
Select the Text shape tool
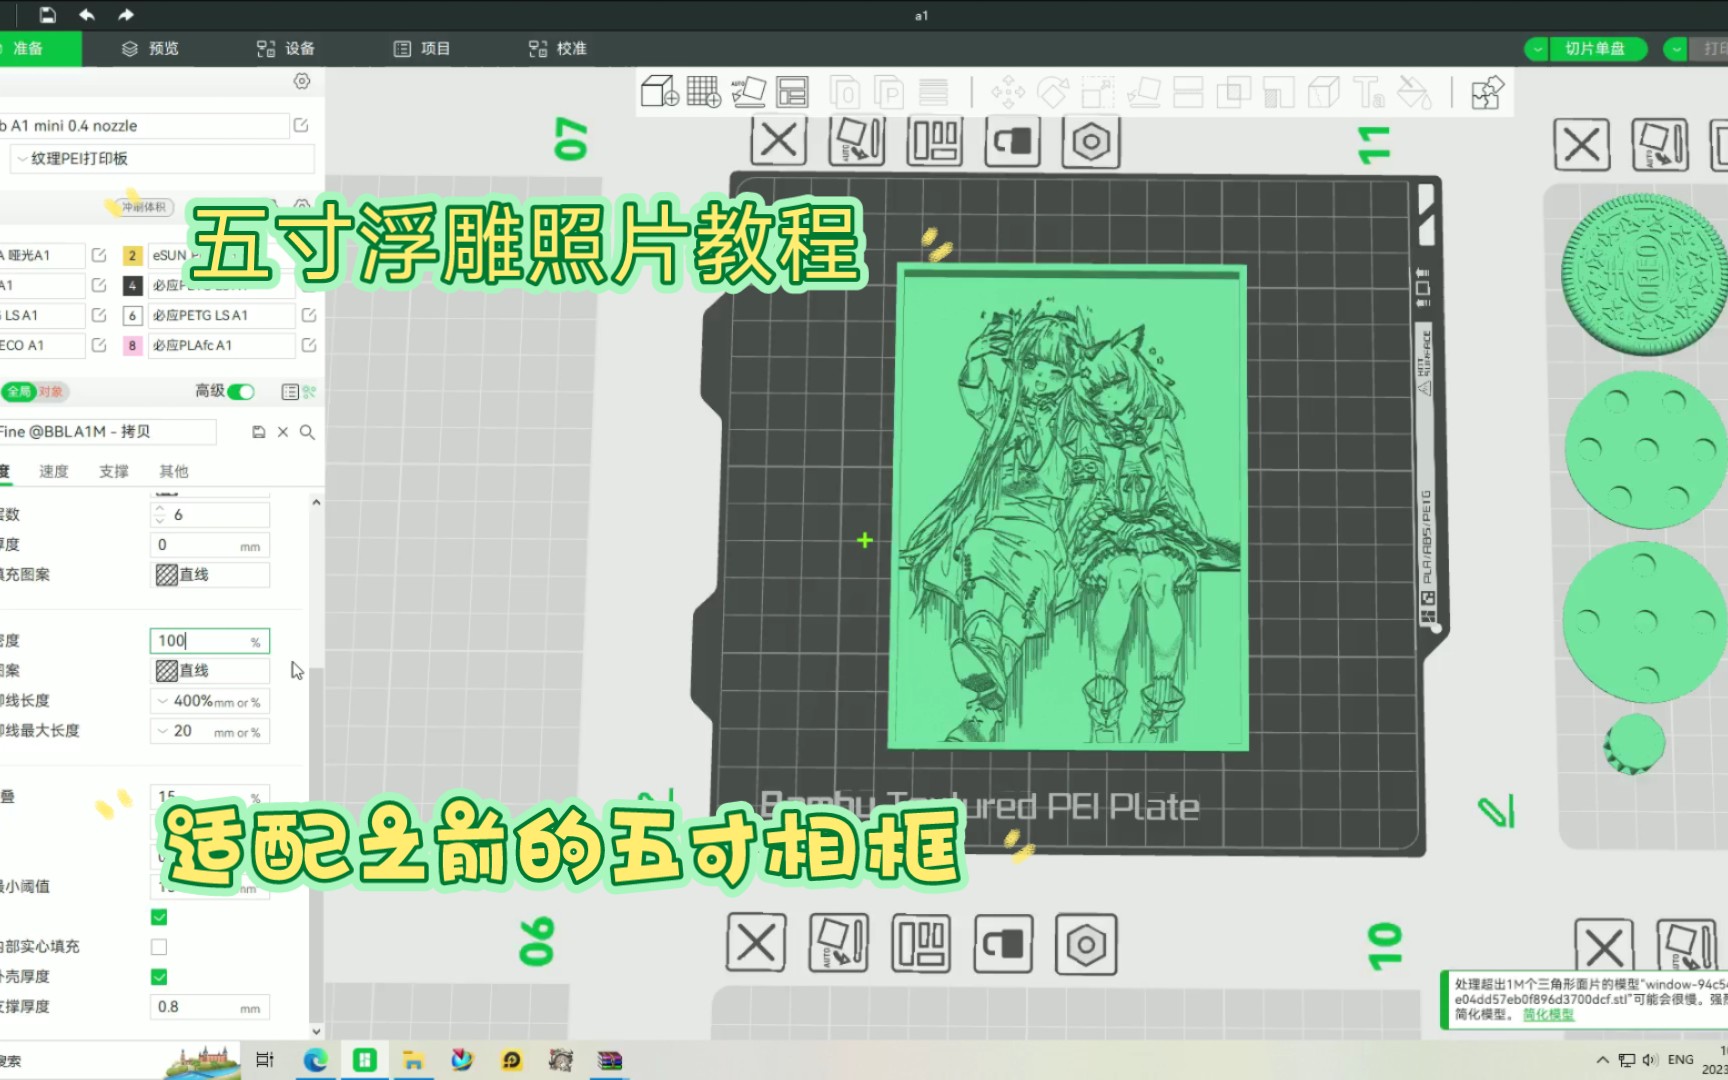(1369, 92)
